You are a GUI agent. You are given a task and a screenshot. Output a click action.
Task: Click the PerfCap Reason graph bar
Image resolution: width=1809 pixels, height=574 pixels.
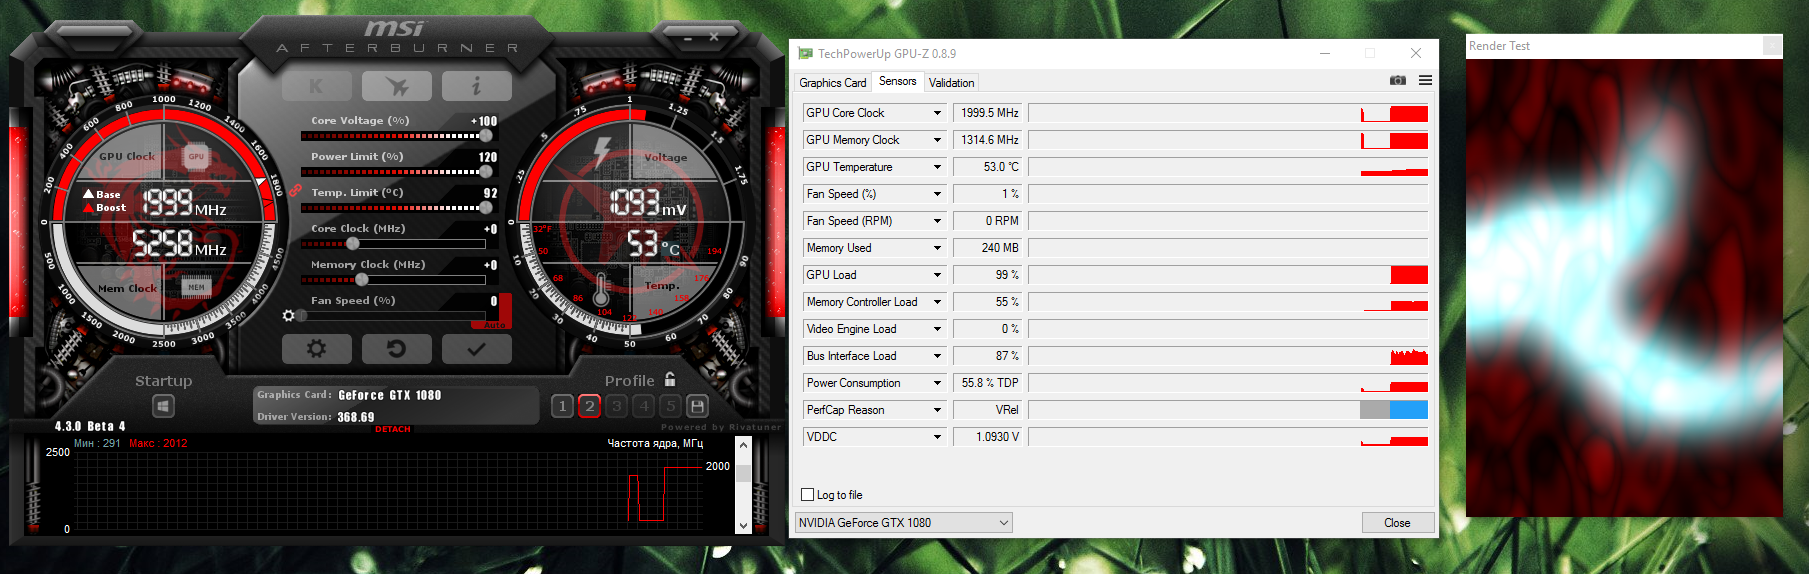1228,410
